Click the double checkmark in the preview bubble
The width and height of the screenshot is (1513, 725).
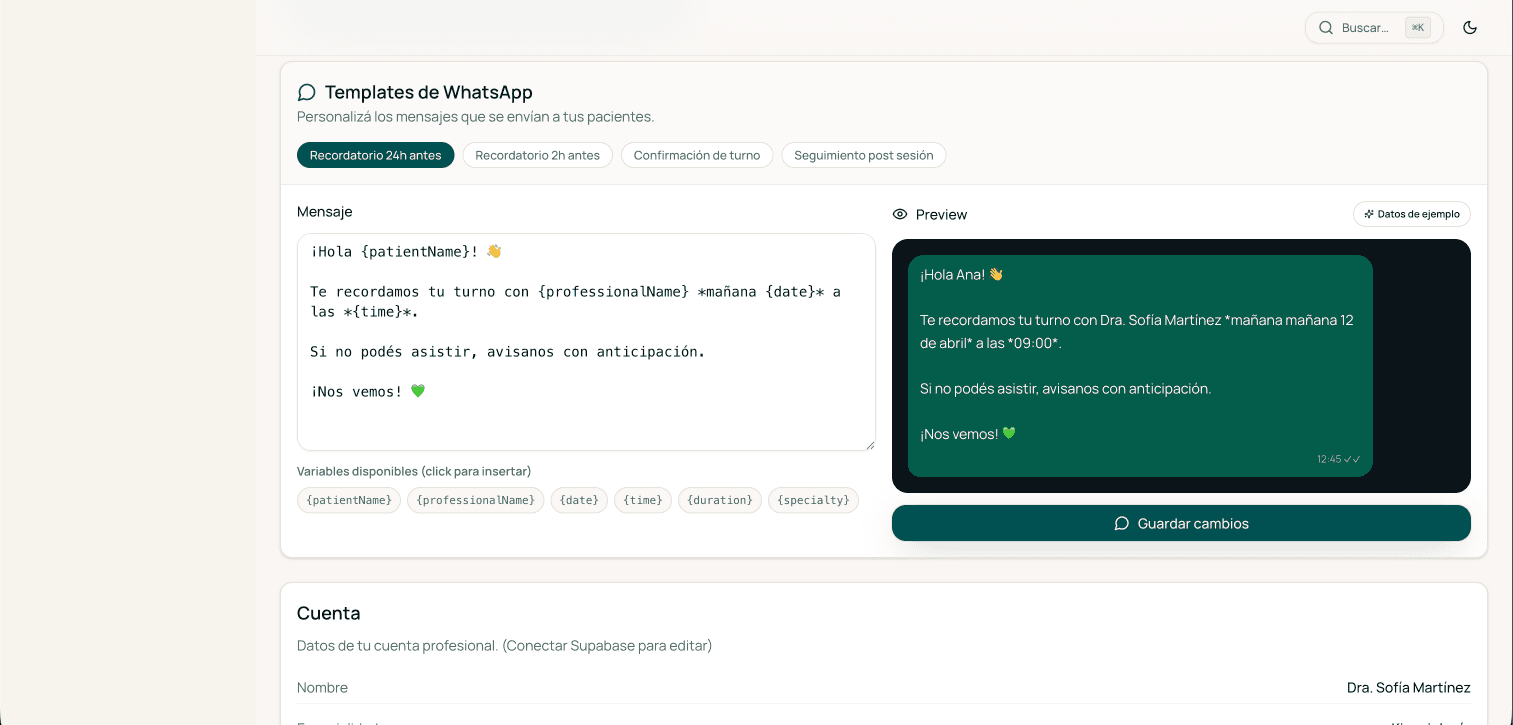point(1352,458)
